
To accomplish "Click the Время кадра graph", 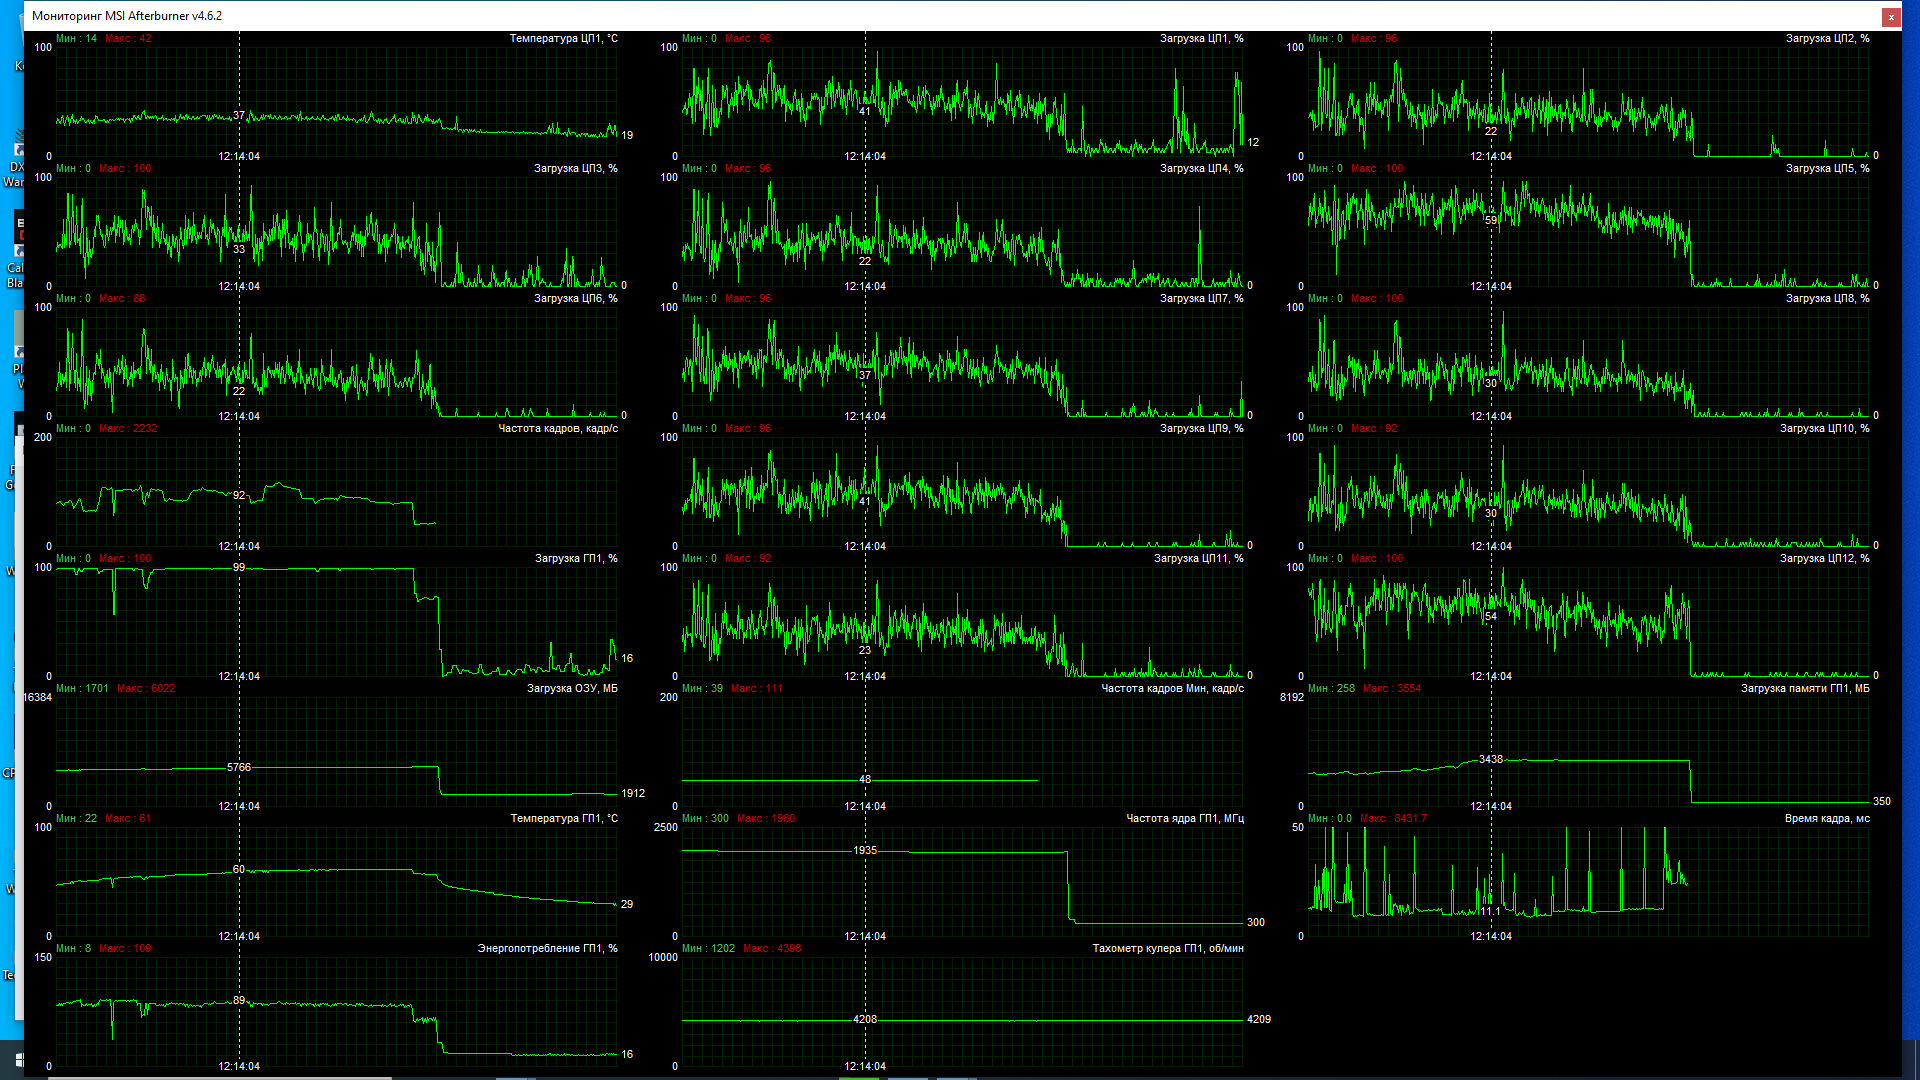I will 1588,880.
